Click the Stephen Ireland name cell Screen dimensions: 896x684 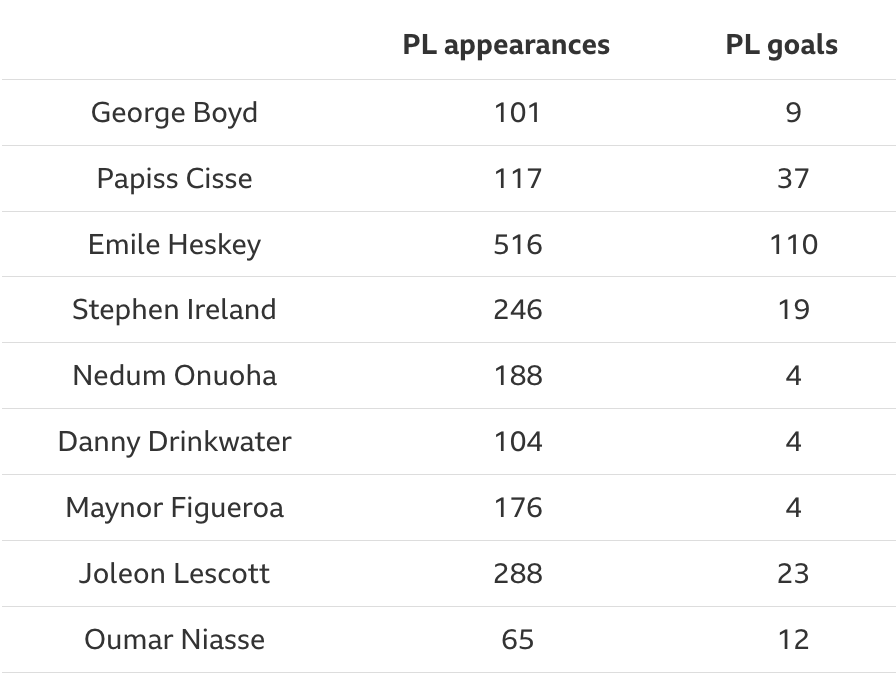tap(174, 310)
